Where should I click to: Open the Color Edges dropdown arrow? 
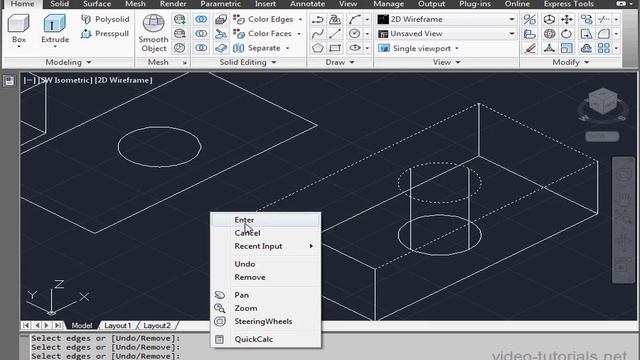pyautogui.click(x=300, y=19)
